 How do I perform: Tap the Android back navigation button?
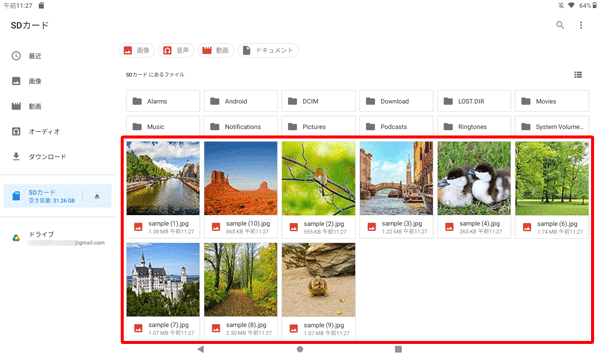click(201, 349)
